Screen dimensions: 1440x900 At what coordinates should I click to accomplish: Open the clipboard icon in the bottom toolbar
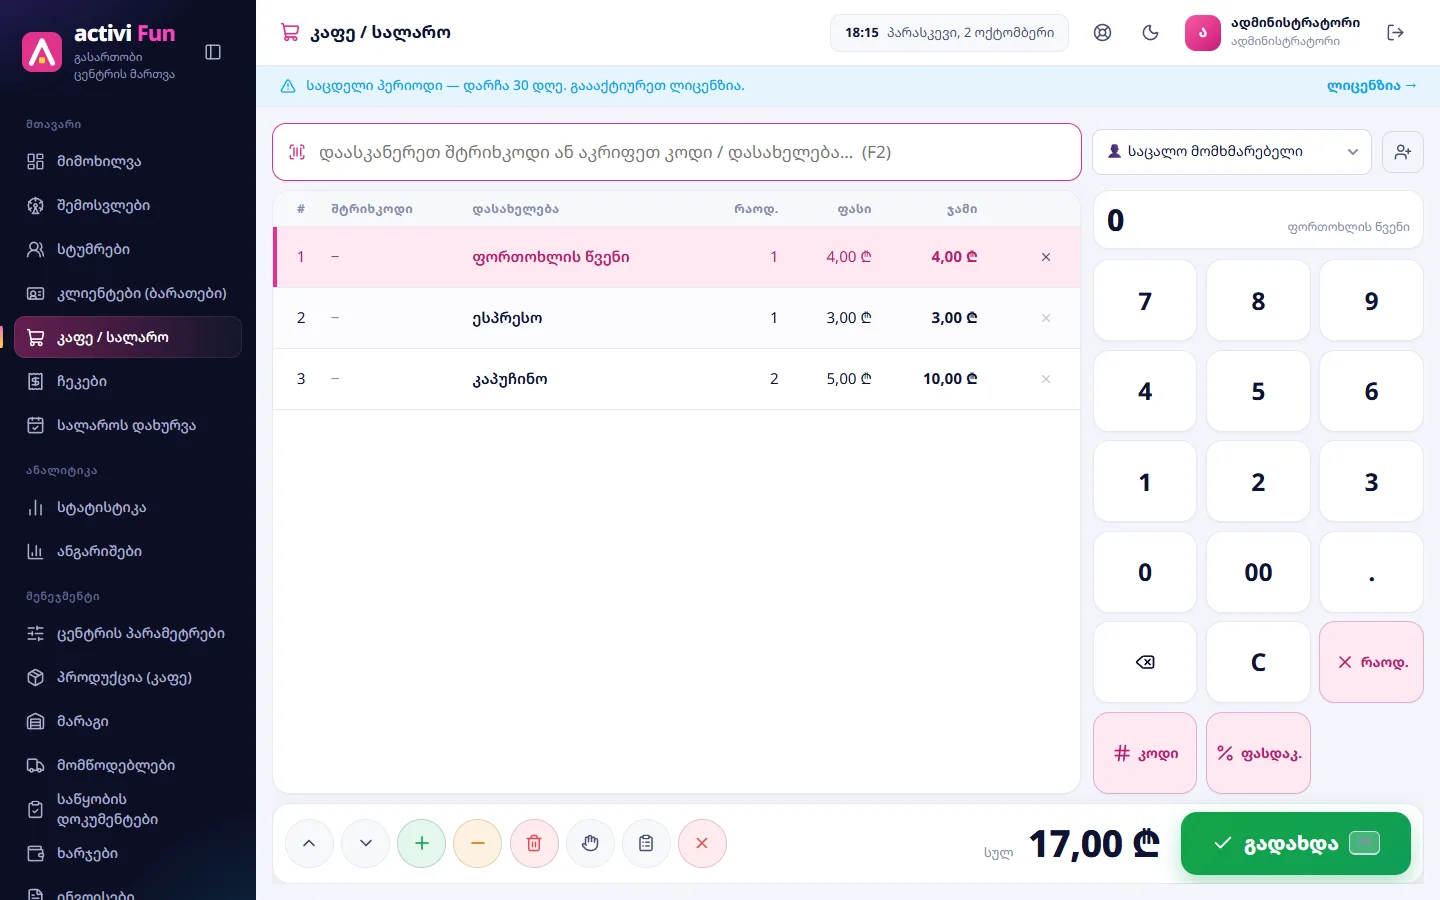pyautogui.click(x=646, y=843)
